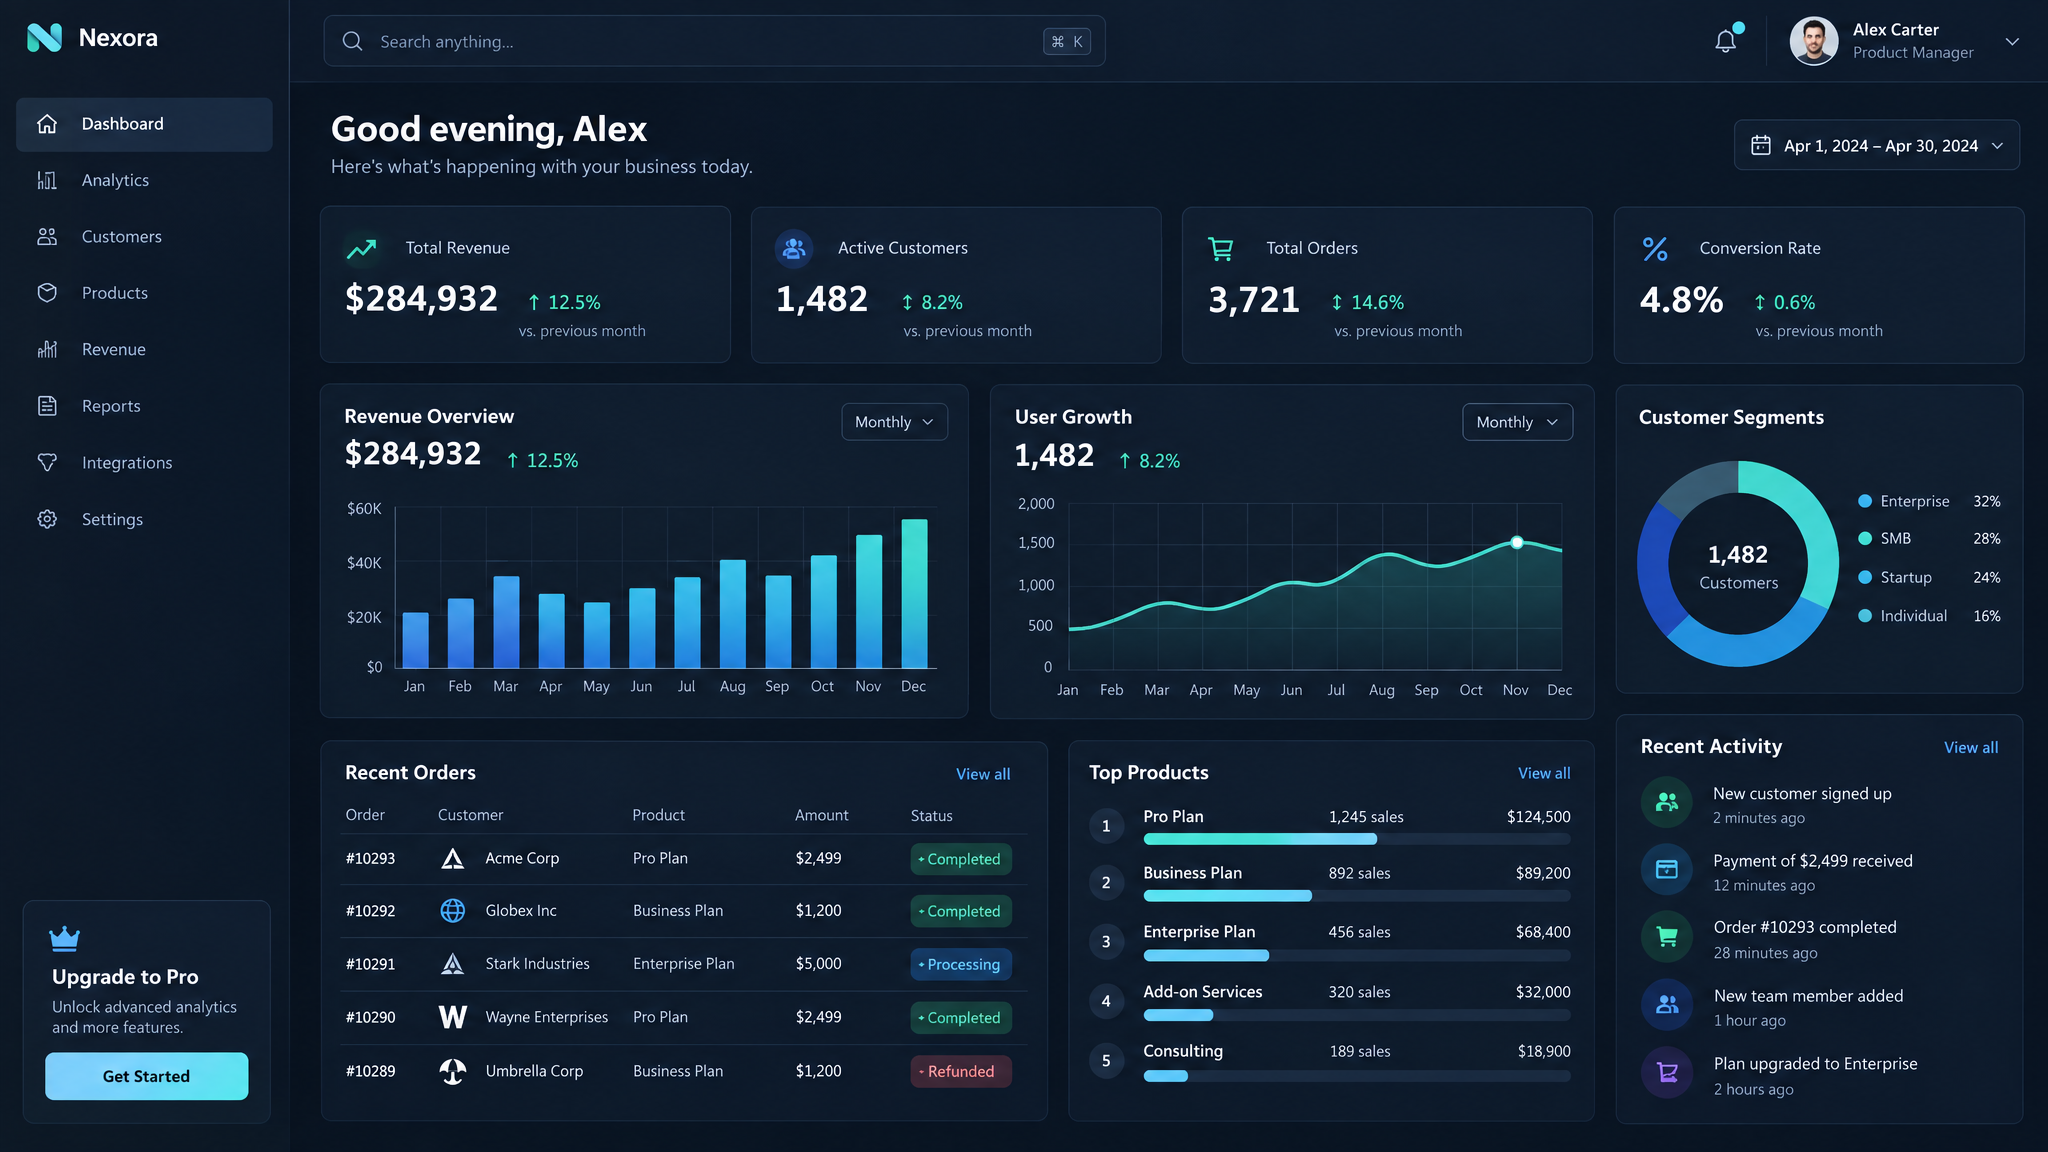Click the Order #10293 completed cart icon
The height and width of the screenshot is (1152, 2048).
point(1667,937)
